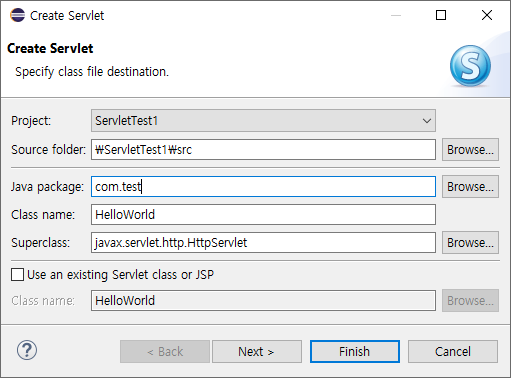The height and width of the screenshot is (378, 511).
Task: Browse for the Superclass
Action: pos(470,243)
